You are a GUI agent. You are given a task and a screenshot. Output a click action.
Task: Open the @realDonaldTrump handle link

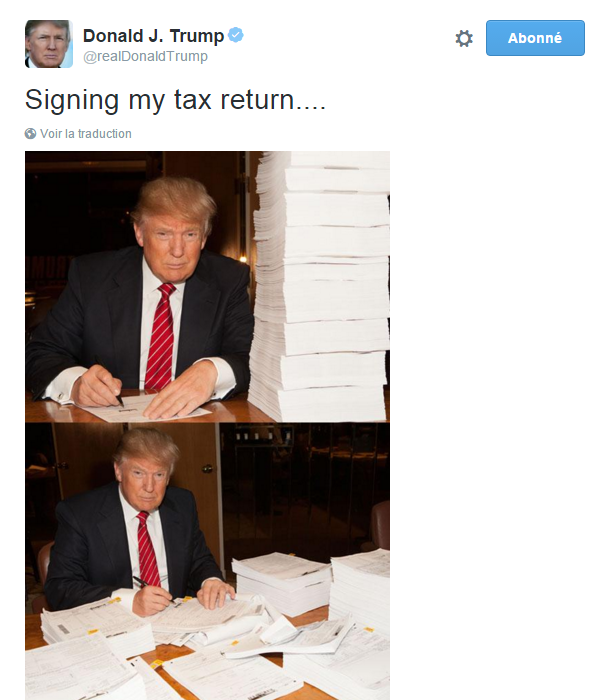click(x=145, y=56)
